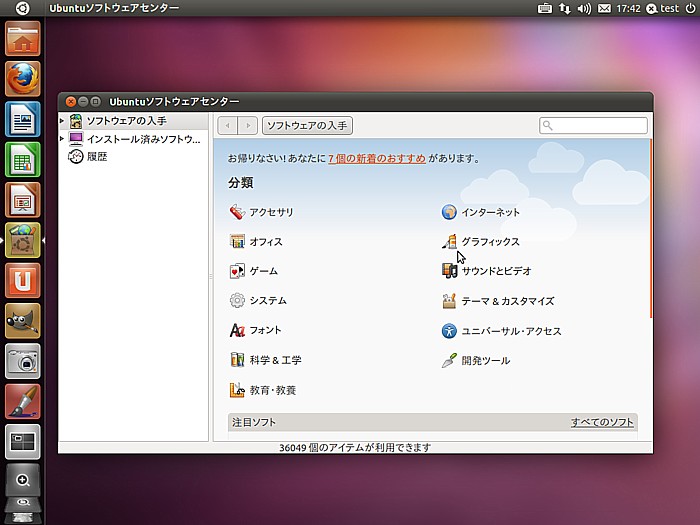Viewport: 700px width, 525px height.
Task: Launch Ubuntu One from the launcher
Action: tap(23, 280)
